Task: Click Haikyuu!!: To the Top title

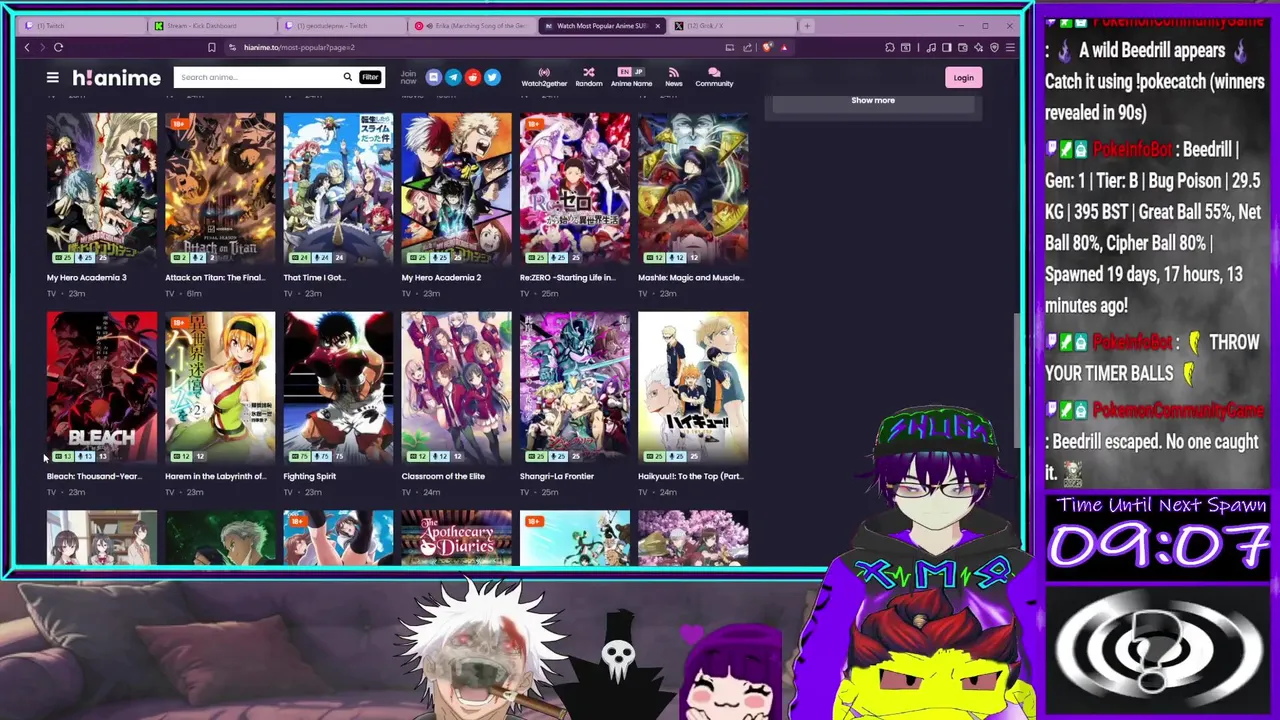Action: tap(691, 476)
